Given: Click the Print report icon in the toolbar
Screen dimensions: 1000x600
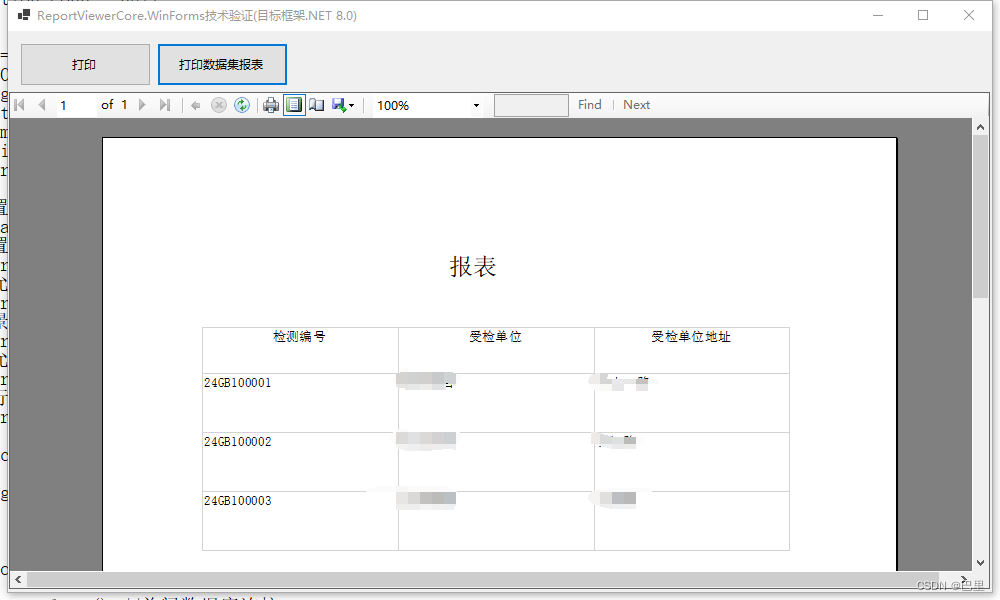Looking at the screenshot, I should (270, 105).
